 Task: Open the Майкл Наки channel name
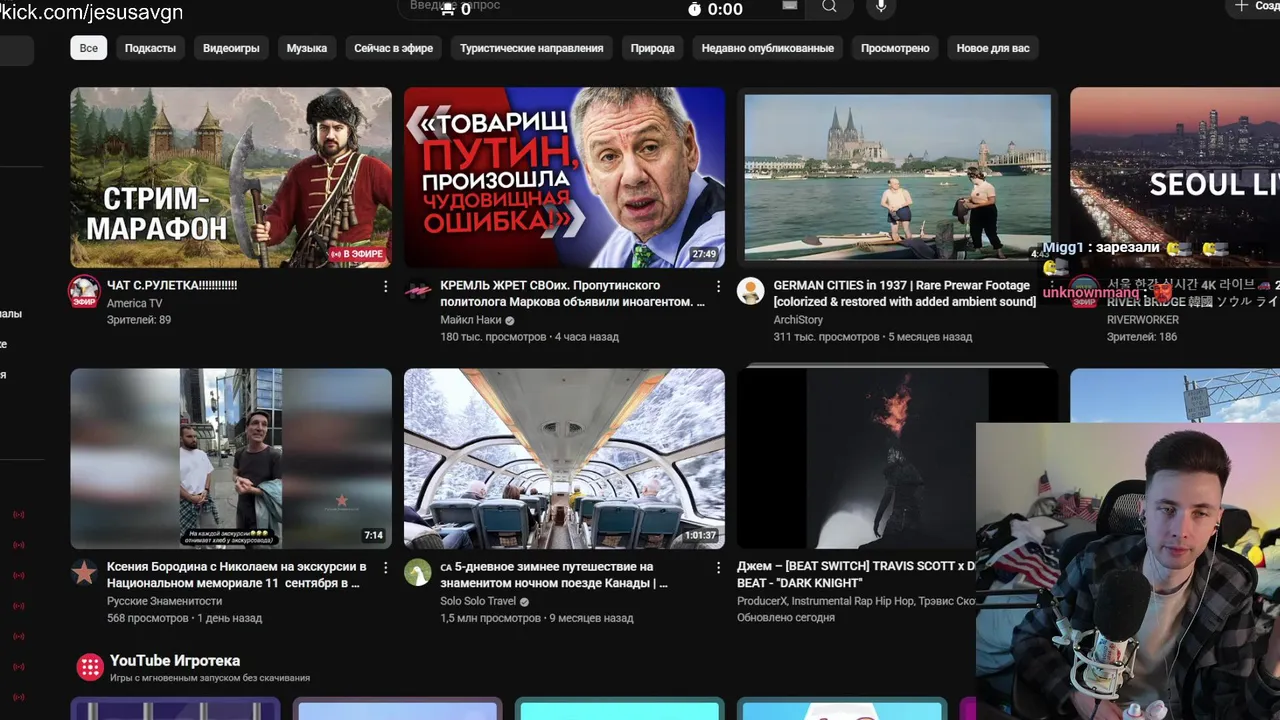tap(471, 320)
